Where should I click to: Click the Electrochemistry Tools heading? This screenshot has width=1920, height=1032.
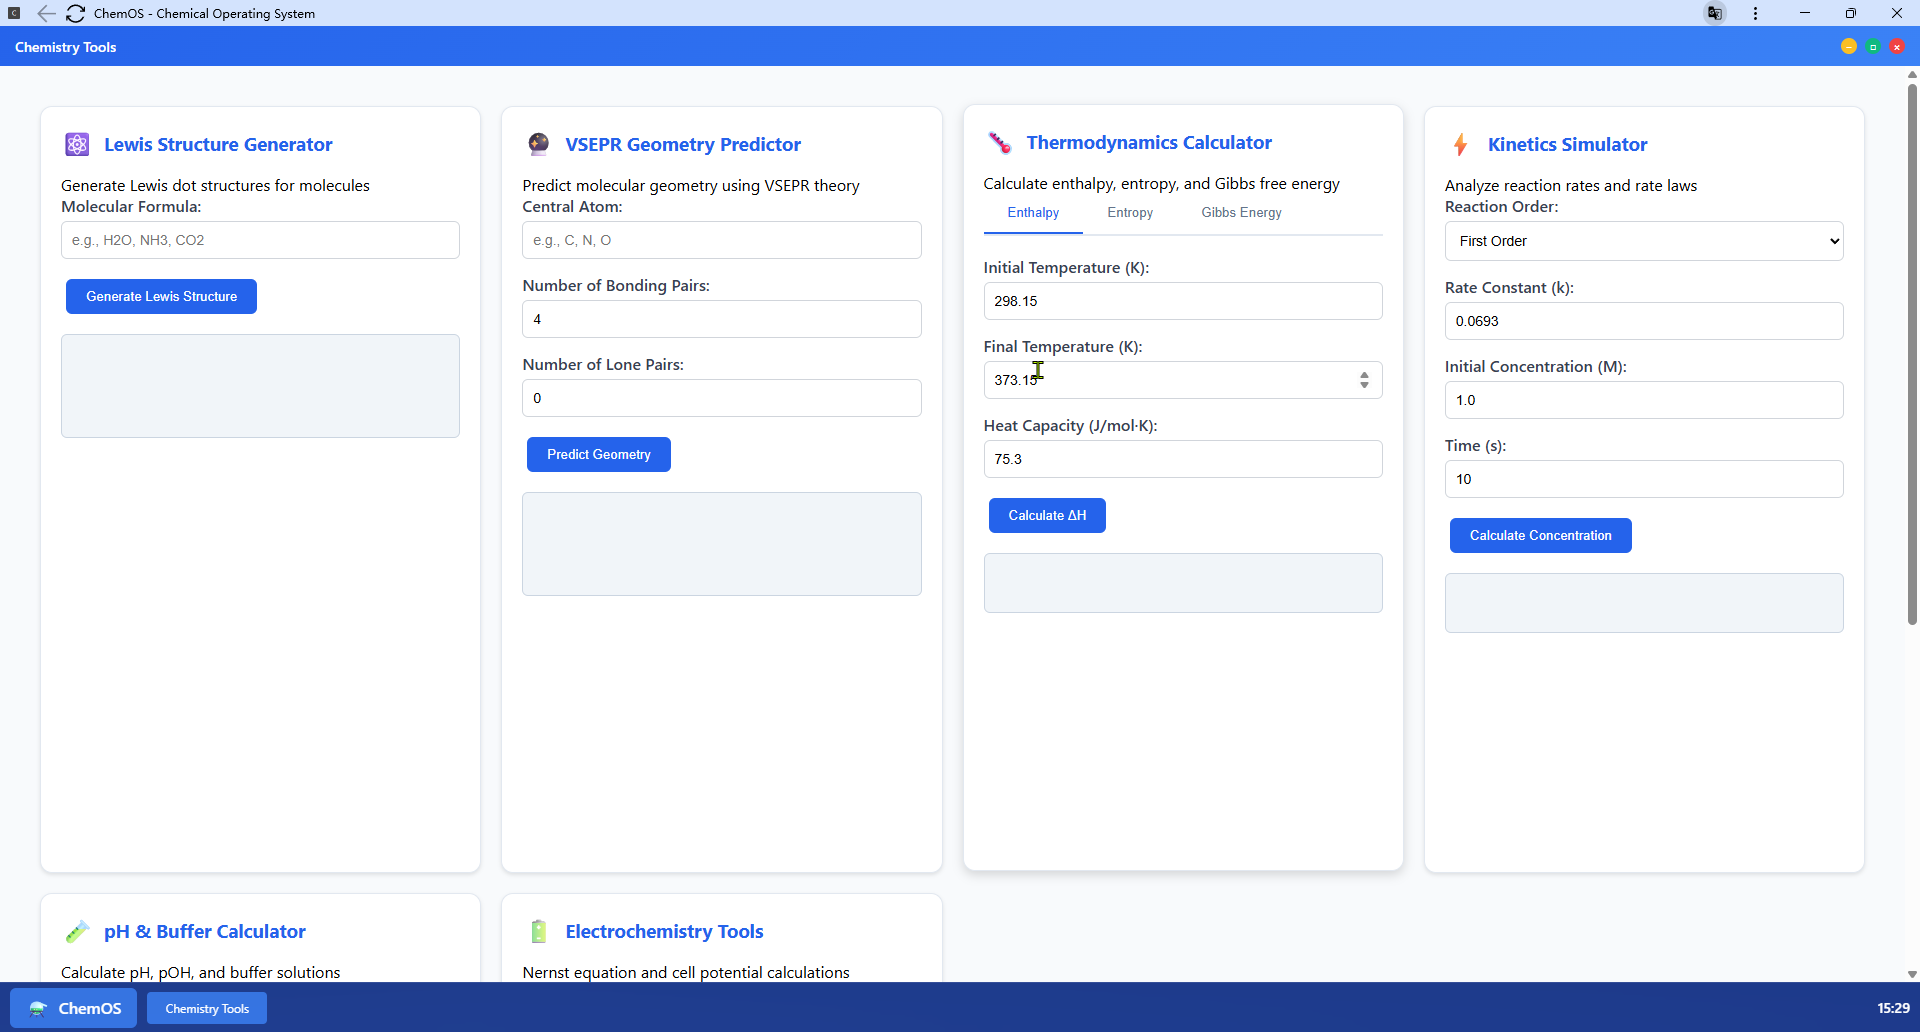tap(664, 931)
